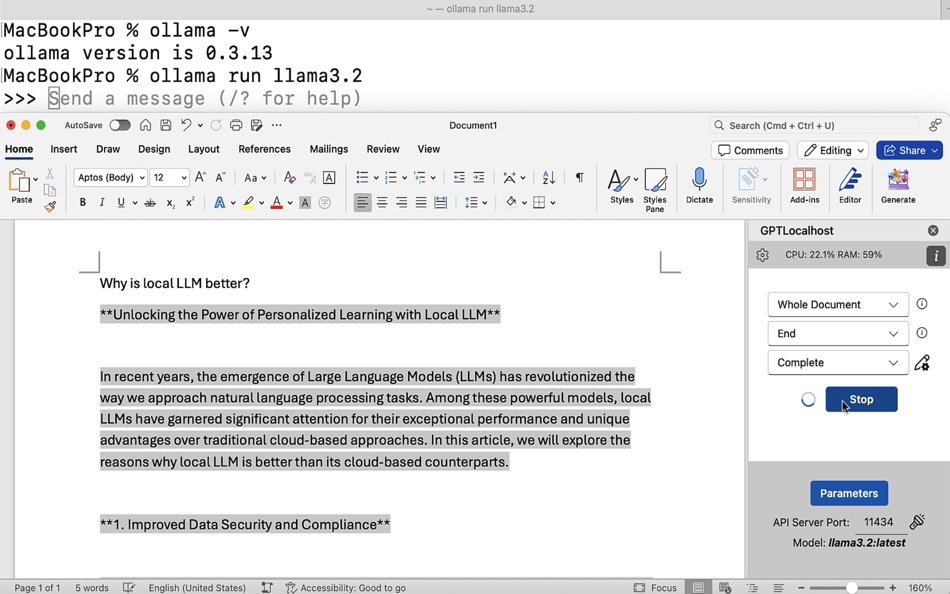Switch to the References tab
Image resolution: width=950 pixels, height=594 pixels.
click(x=264, y=149)
